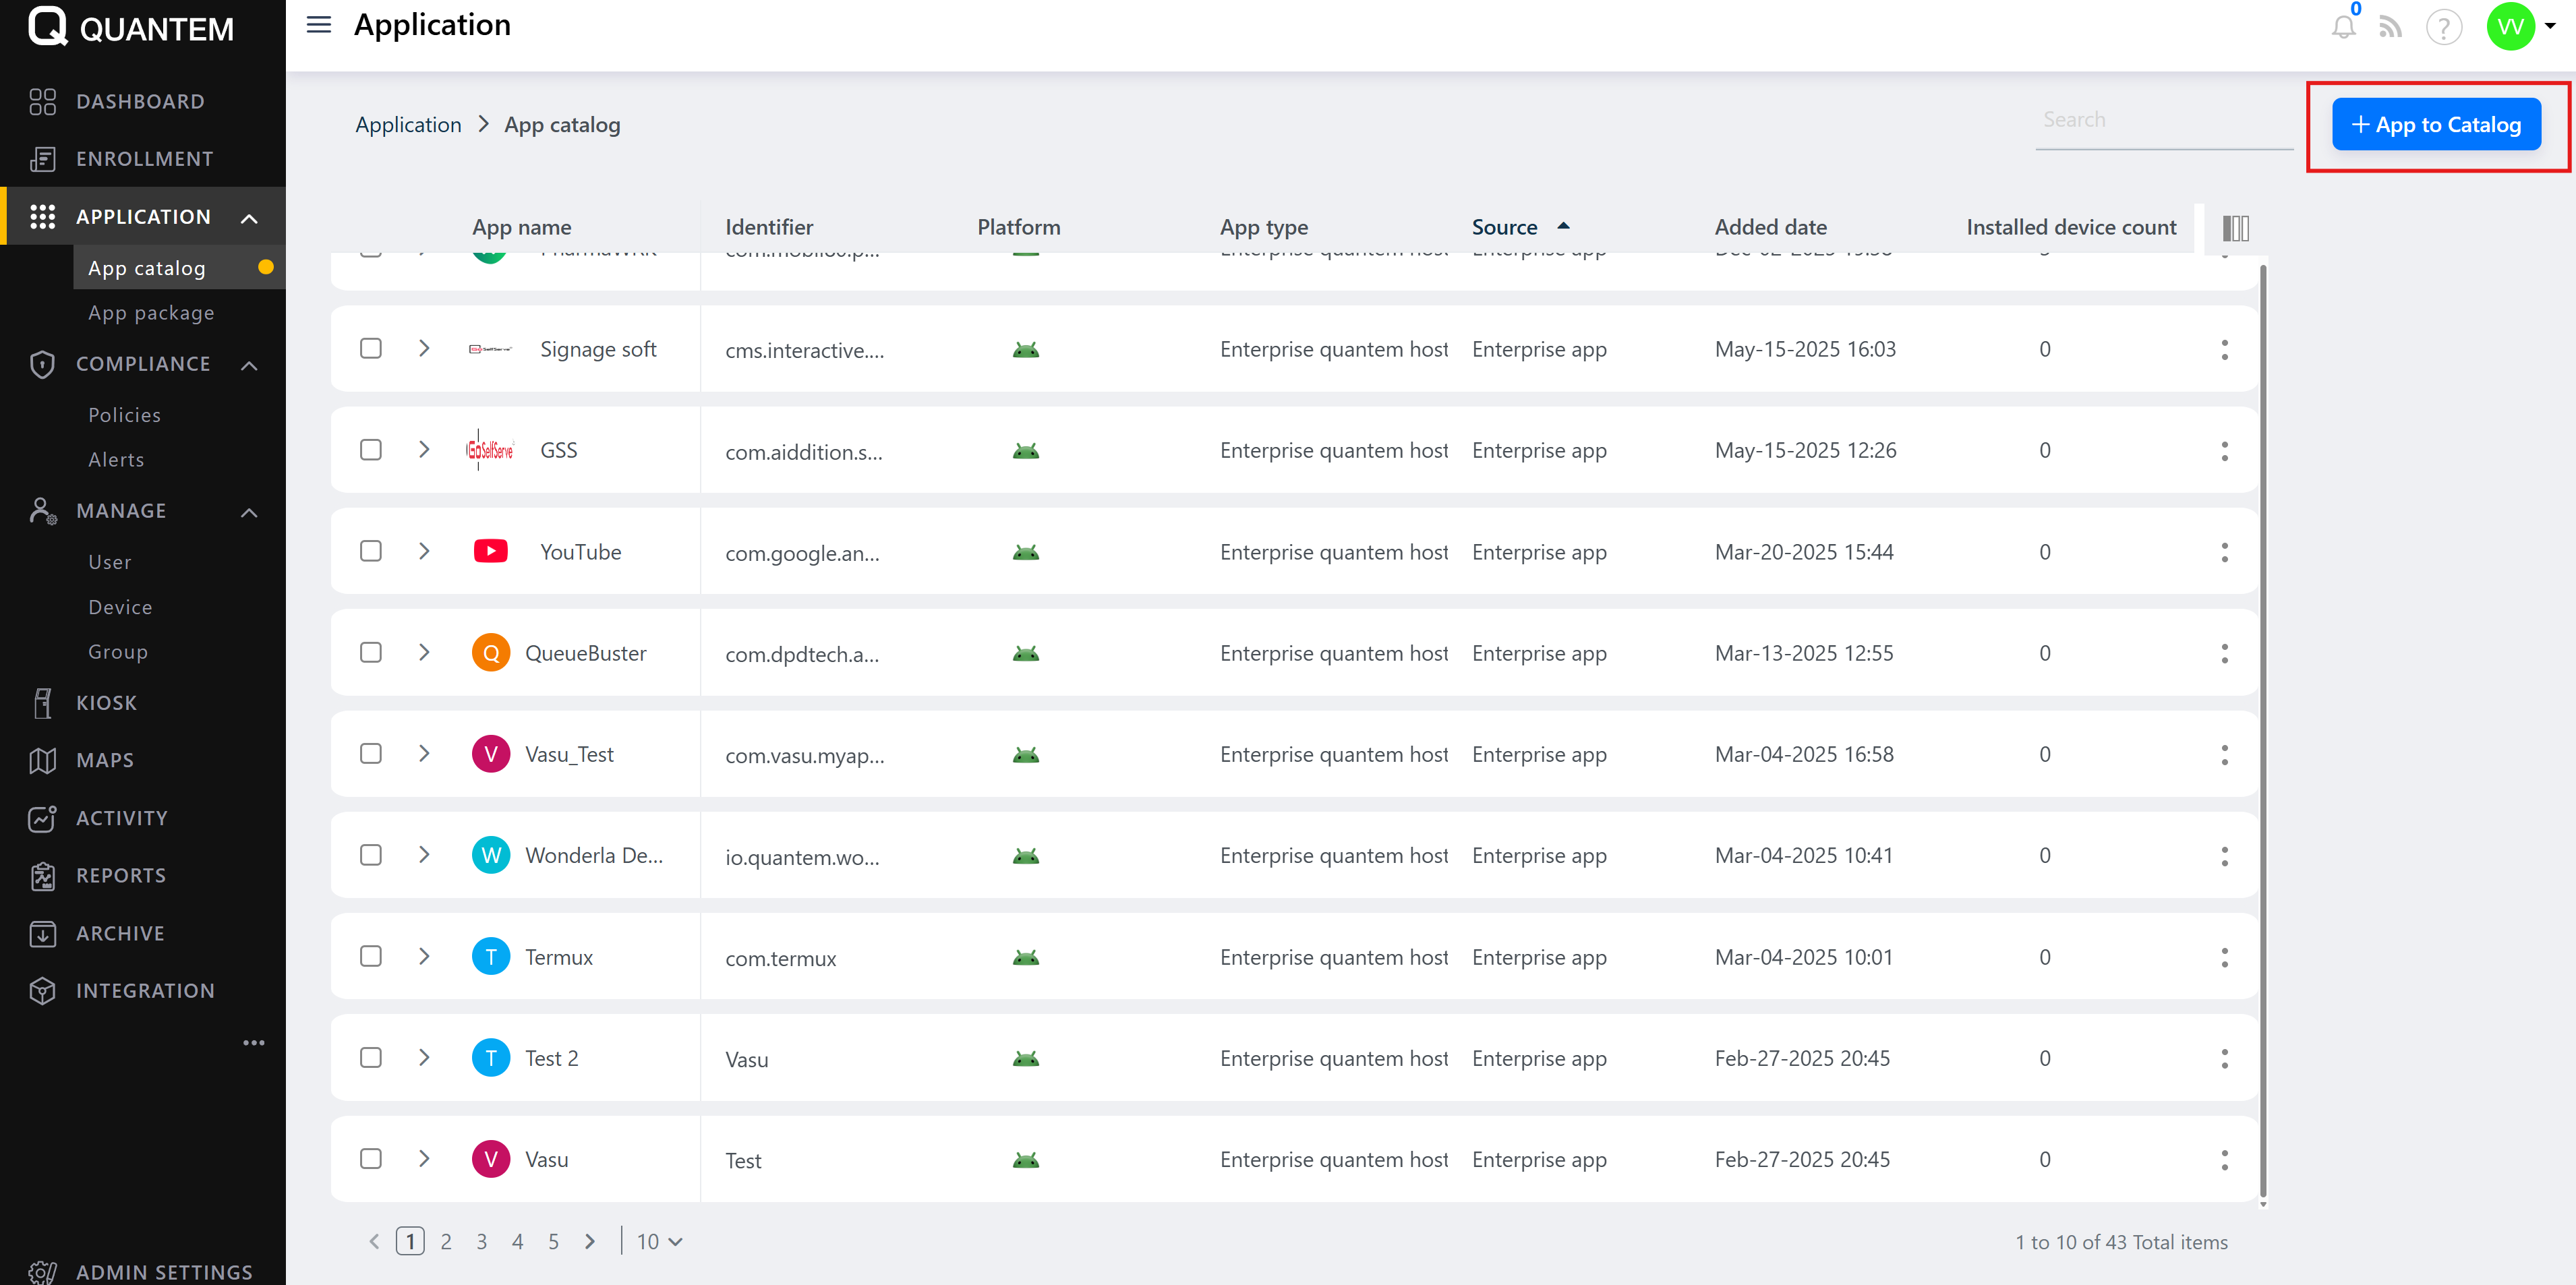Viewport: 2576px width, 1285px height.
Task: Open the Termux row options menu
Action: point(2224,957)
